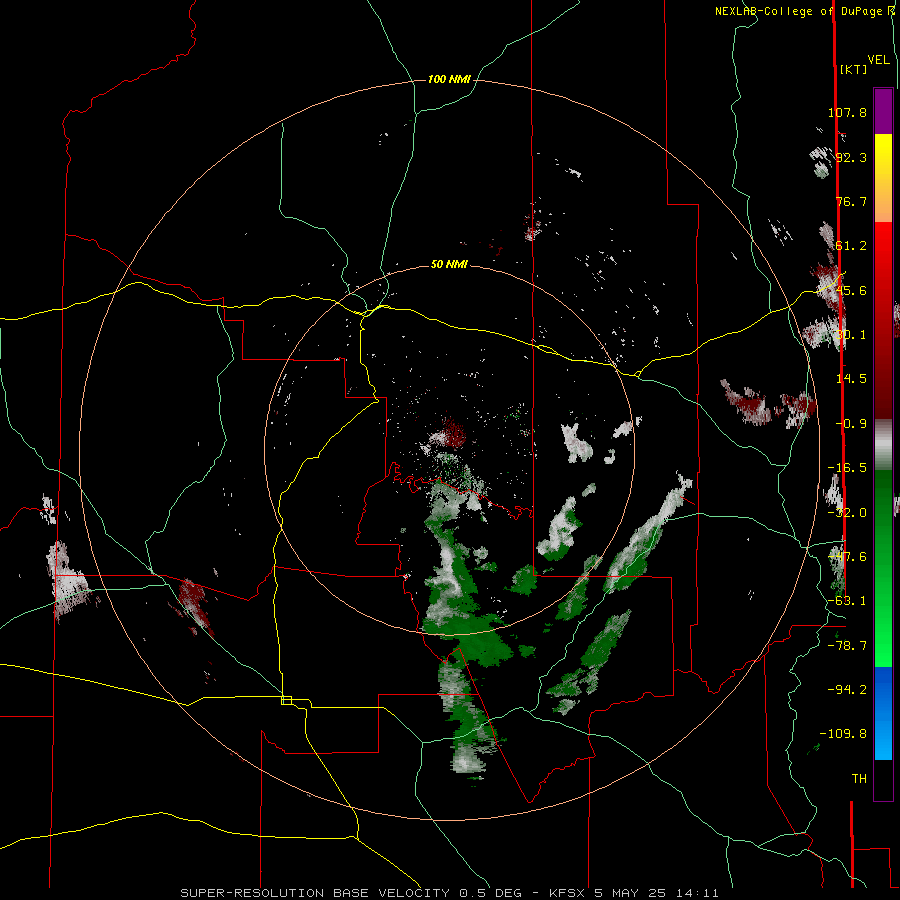Click the -32.0 velocity scale value
The height and width of the screenshot is (900, 900).
(847, 513)
